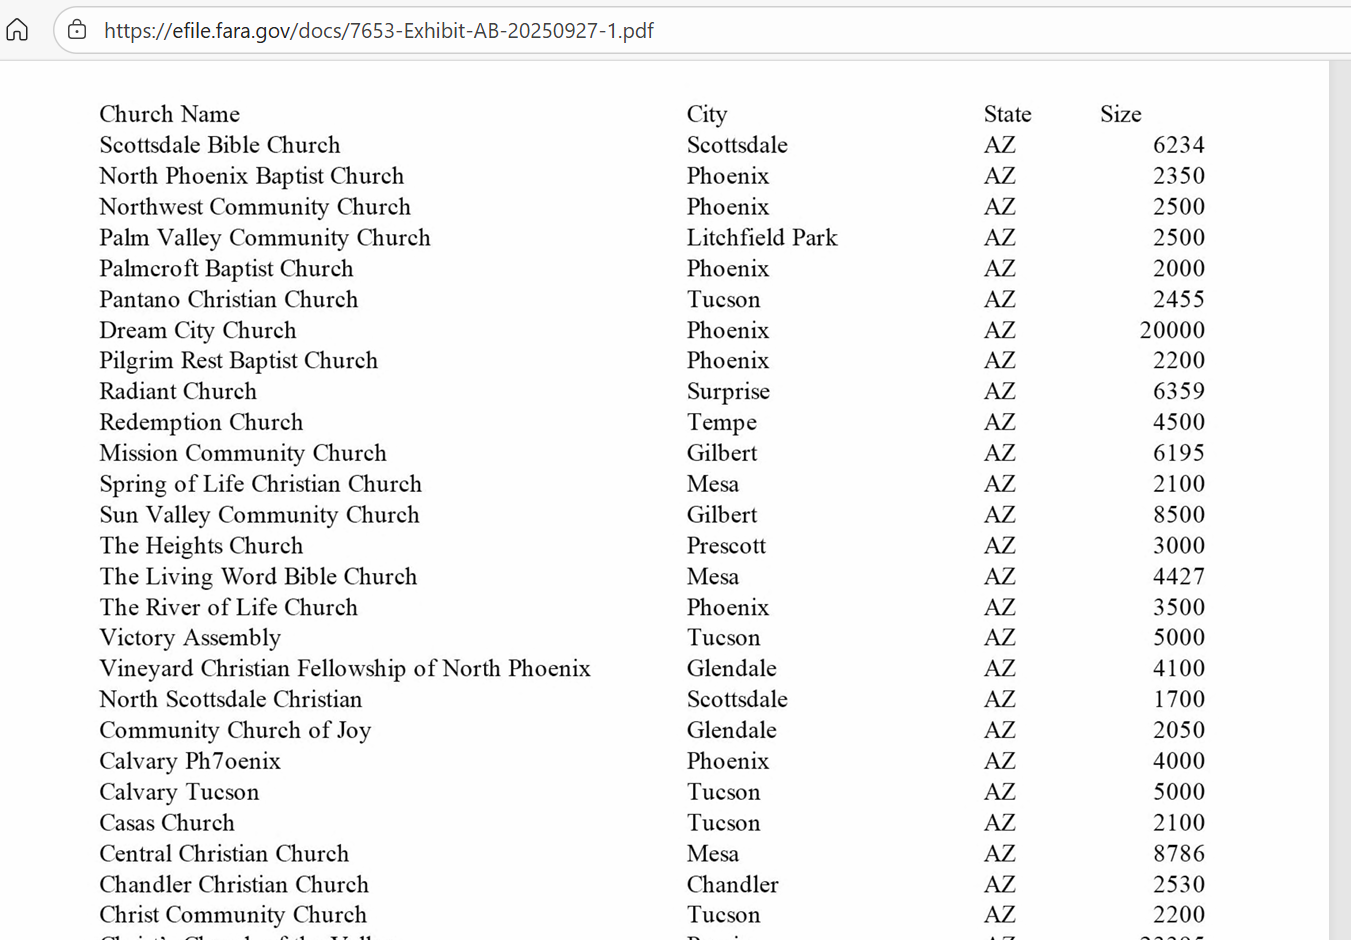The image size is (1351, 940).
Task: Click Scottsdale Bible Church row name
Action: (x=219, y=145)
